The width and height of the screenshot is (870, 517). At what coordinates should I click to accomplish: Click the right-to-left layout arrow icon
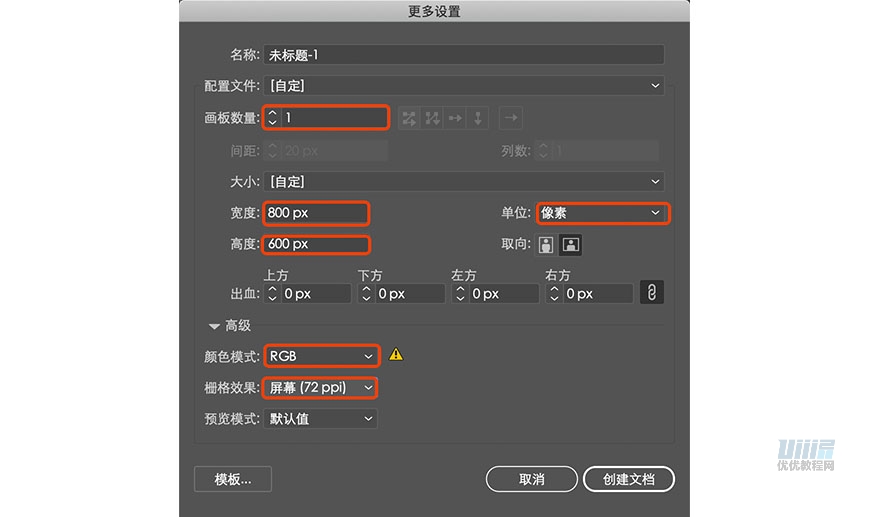pos(511,118)
